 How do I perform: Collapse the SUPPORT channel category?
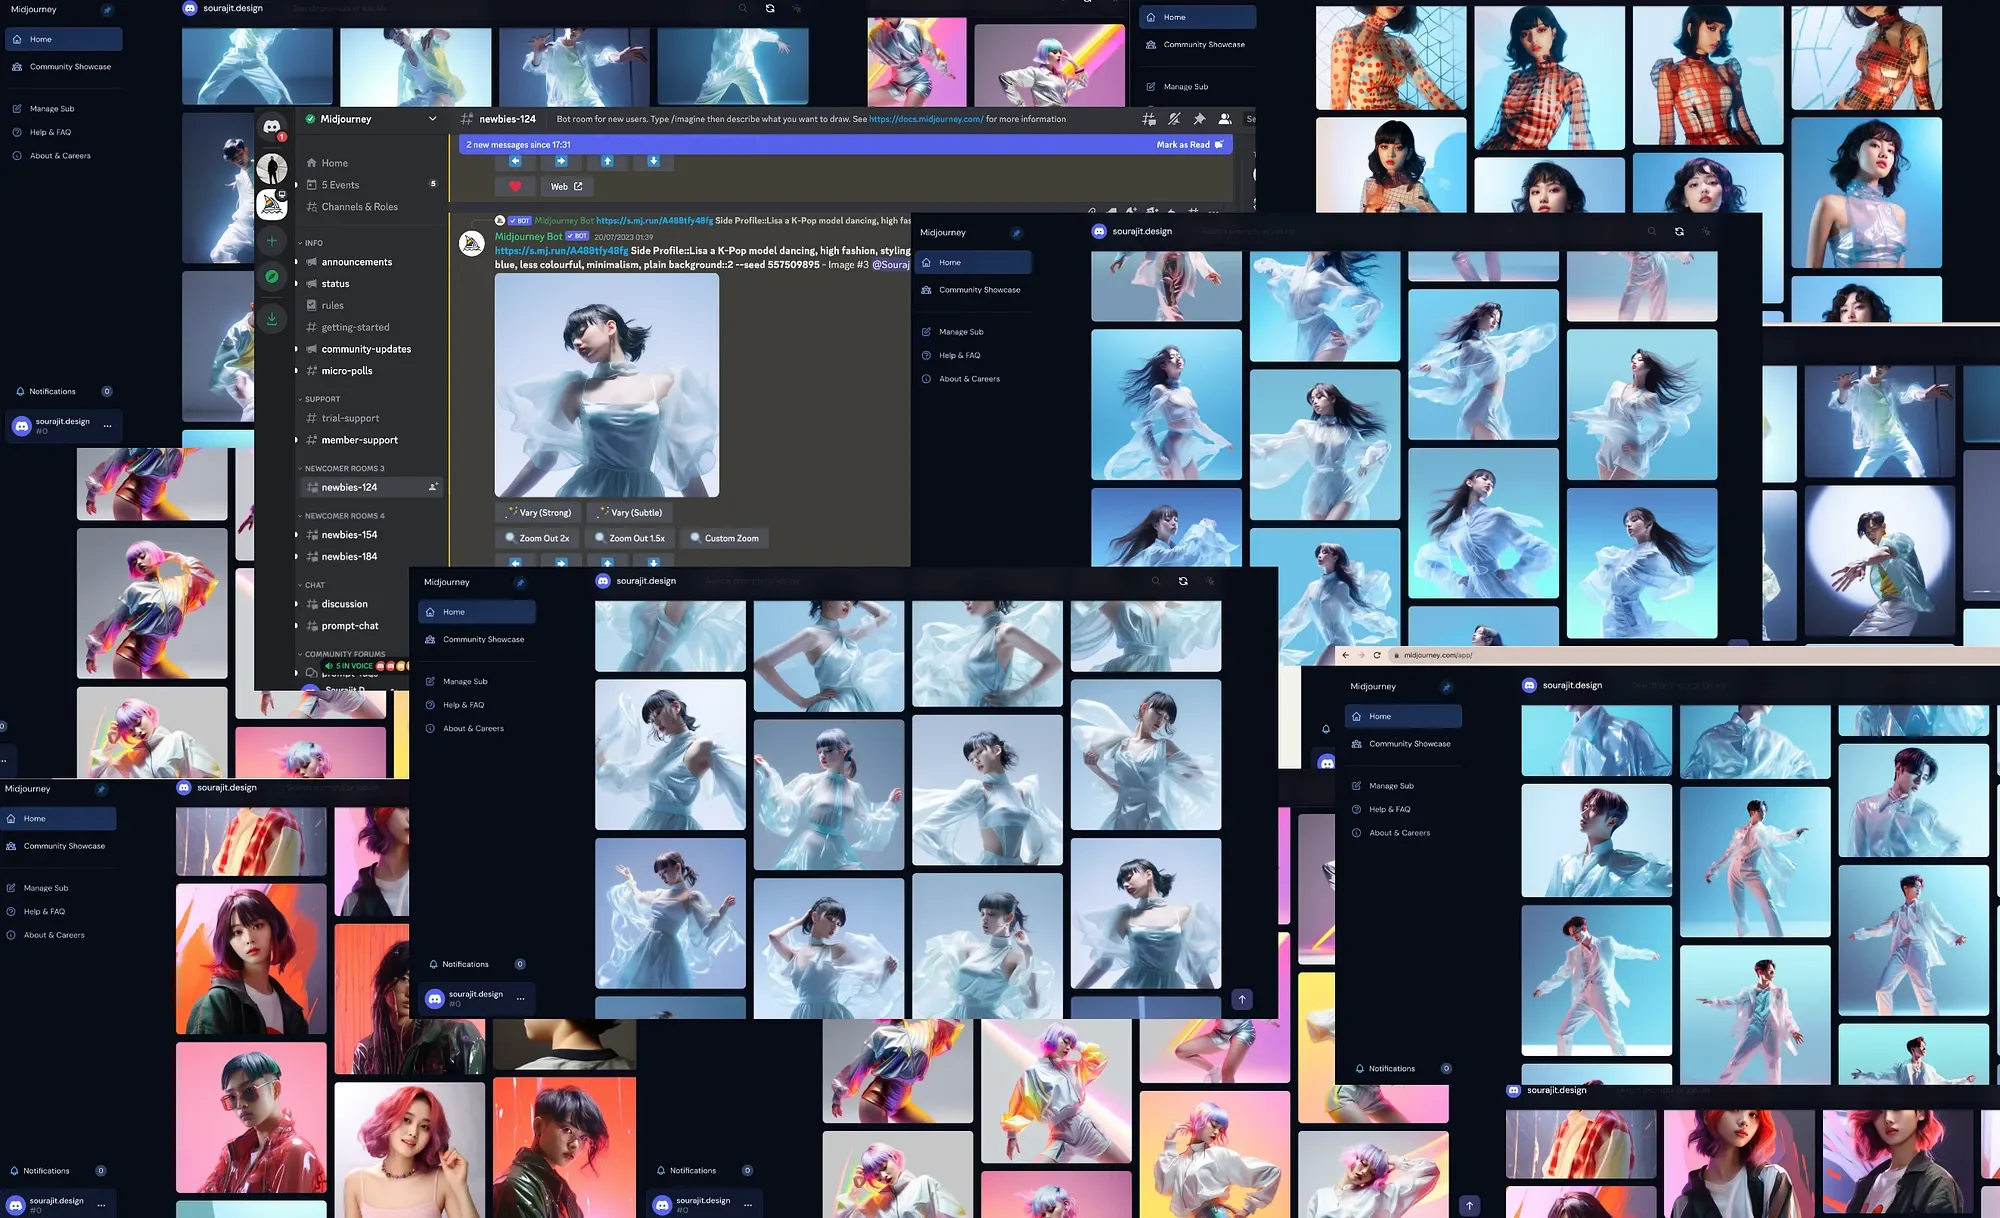319,399
